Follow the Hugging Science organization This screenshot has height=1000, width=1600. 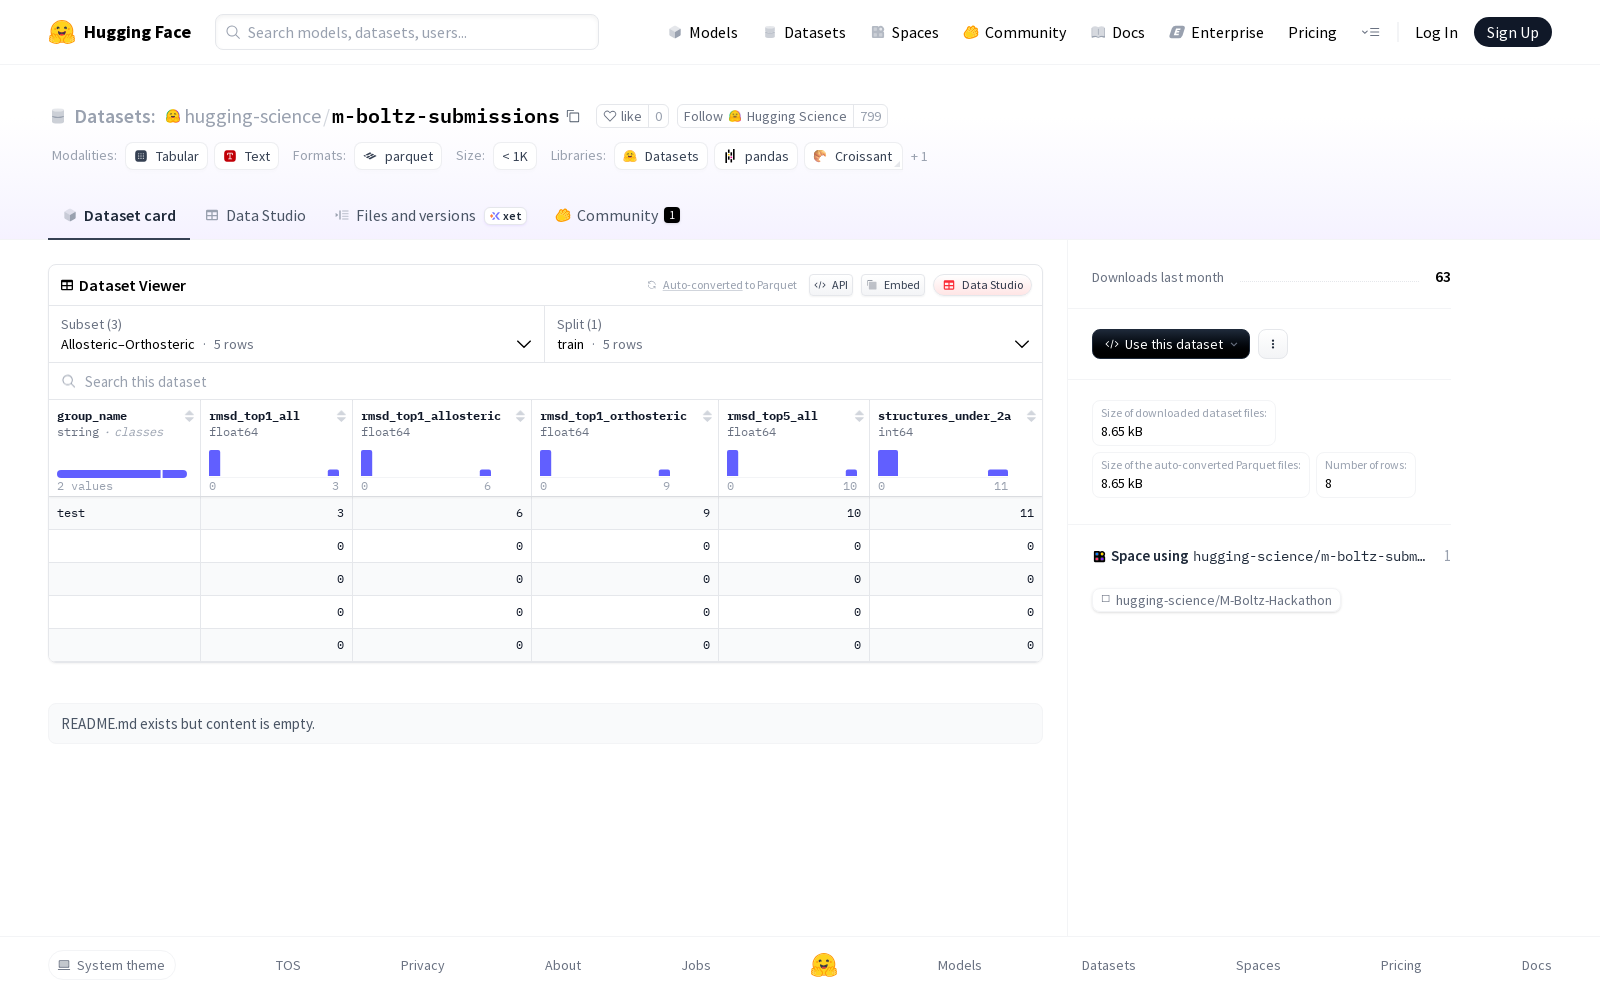tap(765, 116)
